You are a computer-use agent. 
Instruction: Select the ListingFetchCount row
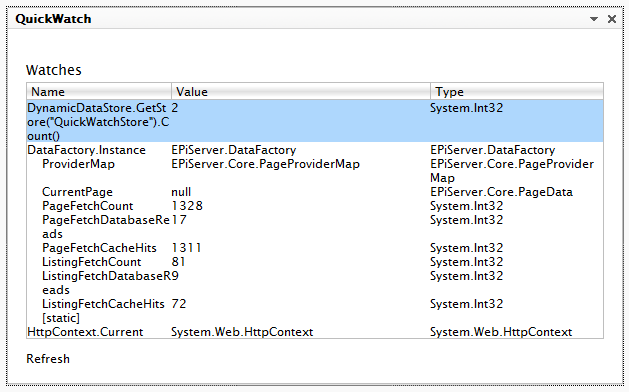(x=315, y=262)
